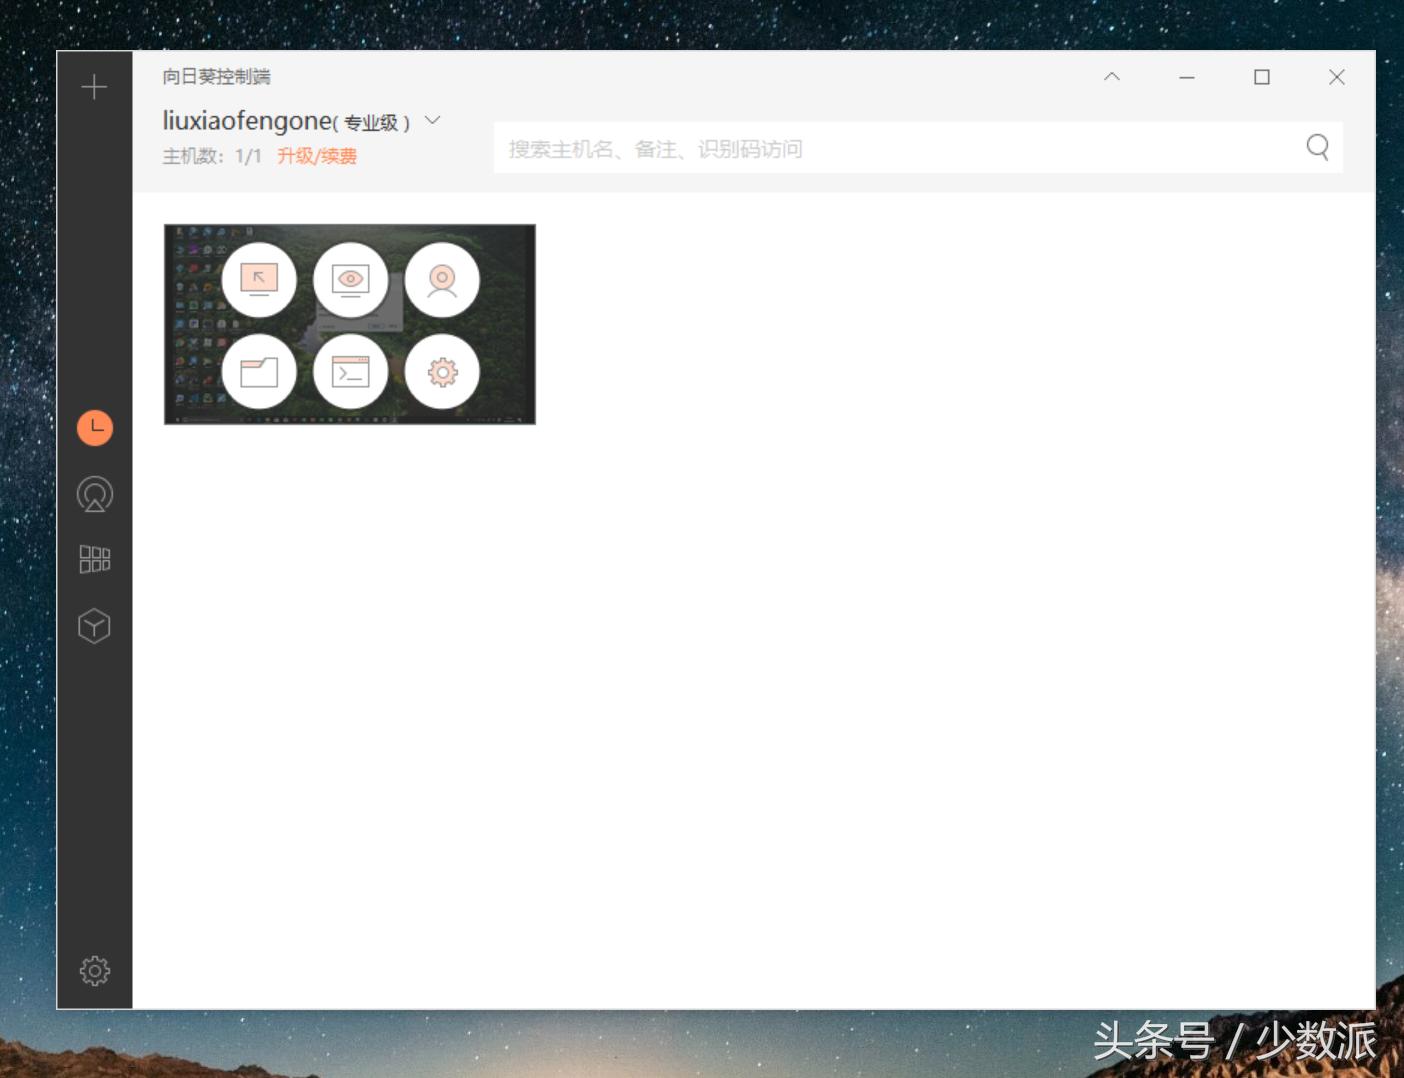Open the cube box sidebar icon
The width and height of the screenshot is (1404, 1078).
[x=94, y=626]
